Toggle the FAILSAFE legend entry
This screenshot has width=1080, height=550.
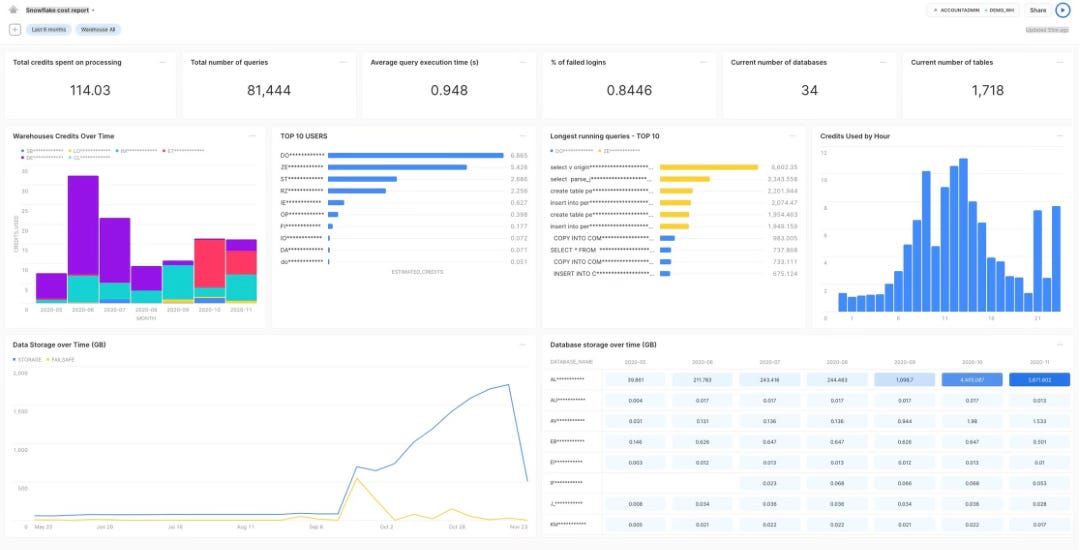pyautogui.click(x=60, y=359)
